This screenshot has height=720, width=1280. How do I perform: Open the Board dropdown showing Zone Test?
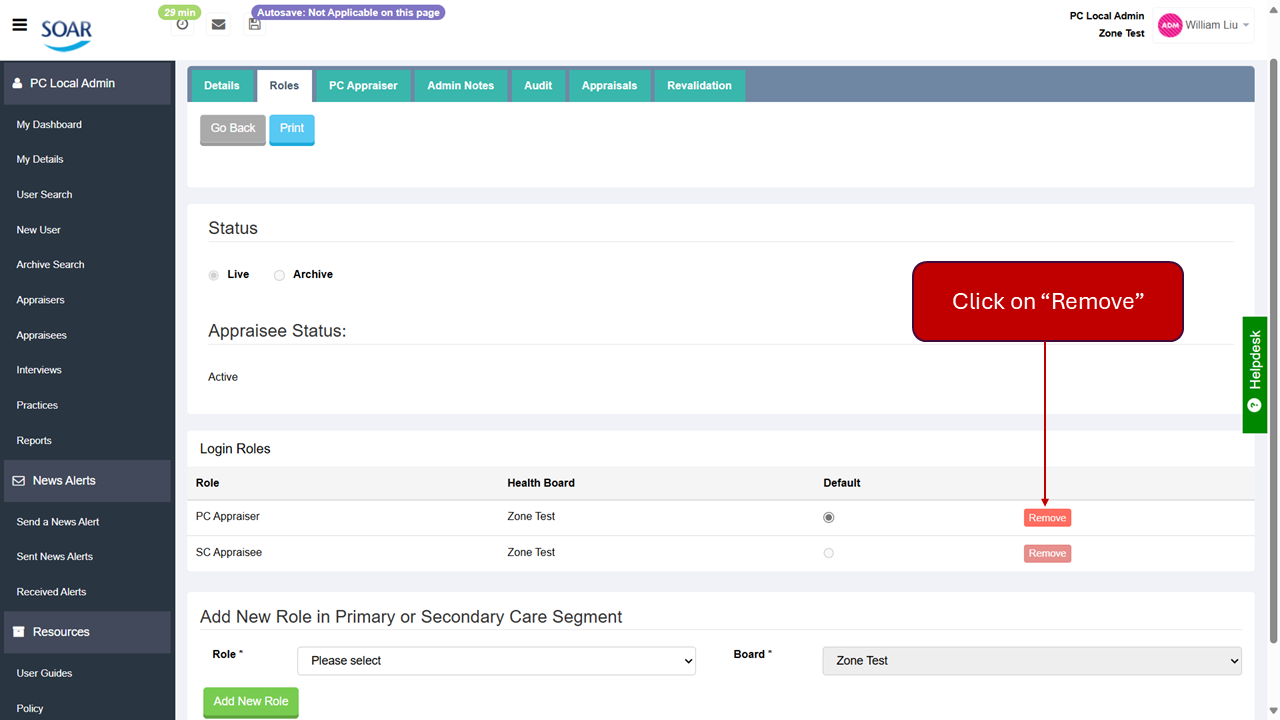point(1031,661)
